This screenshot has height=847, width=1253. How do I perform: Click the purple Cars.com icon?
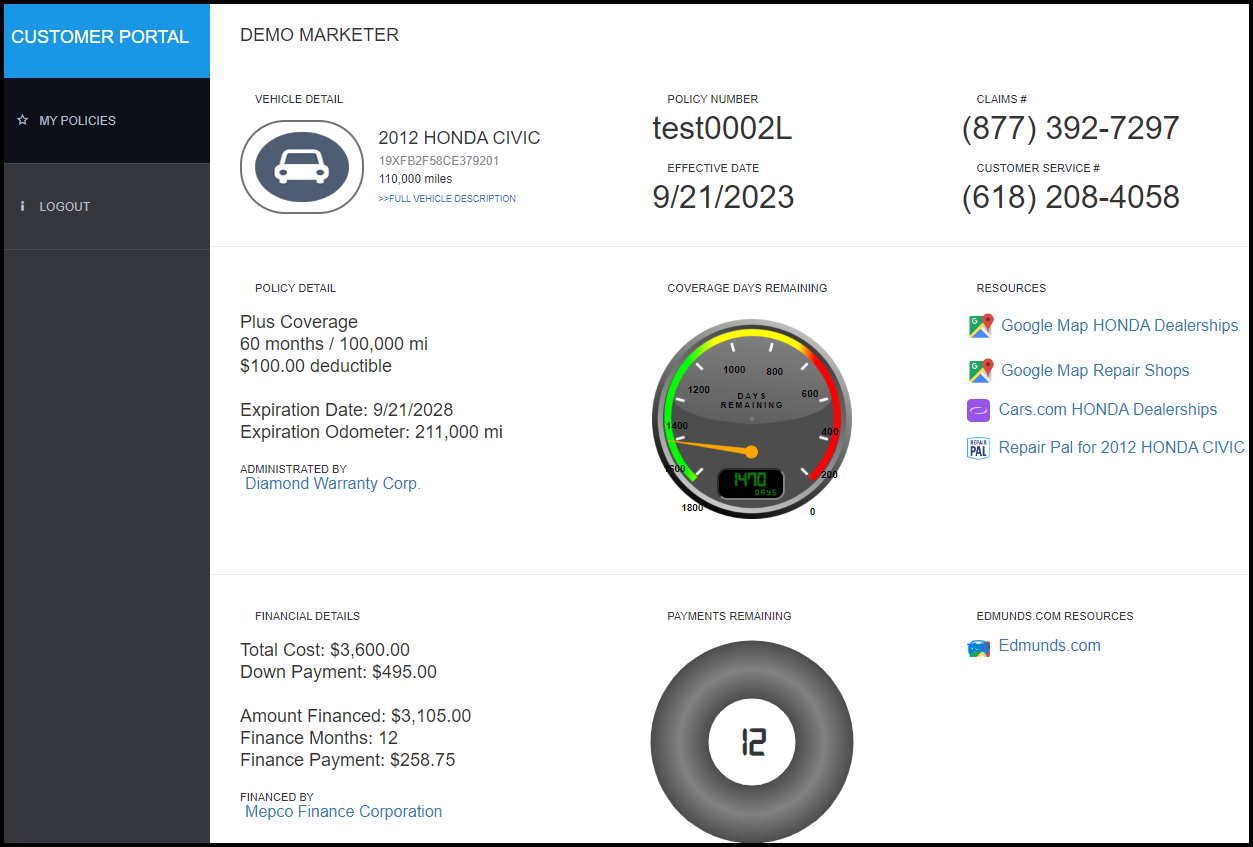978,410
